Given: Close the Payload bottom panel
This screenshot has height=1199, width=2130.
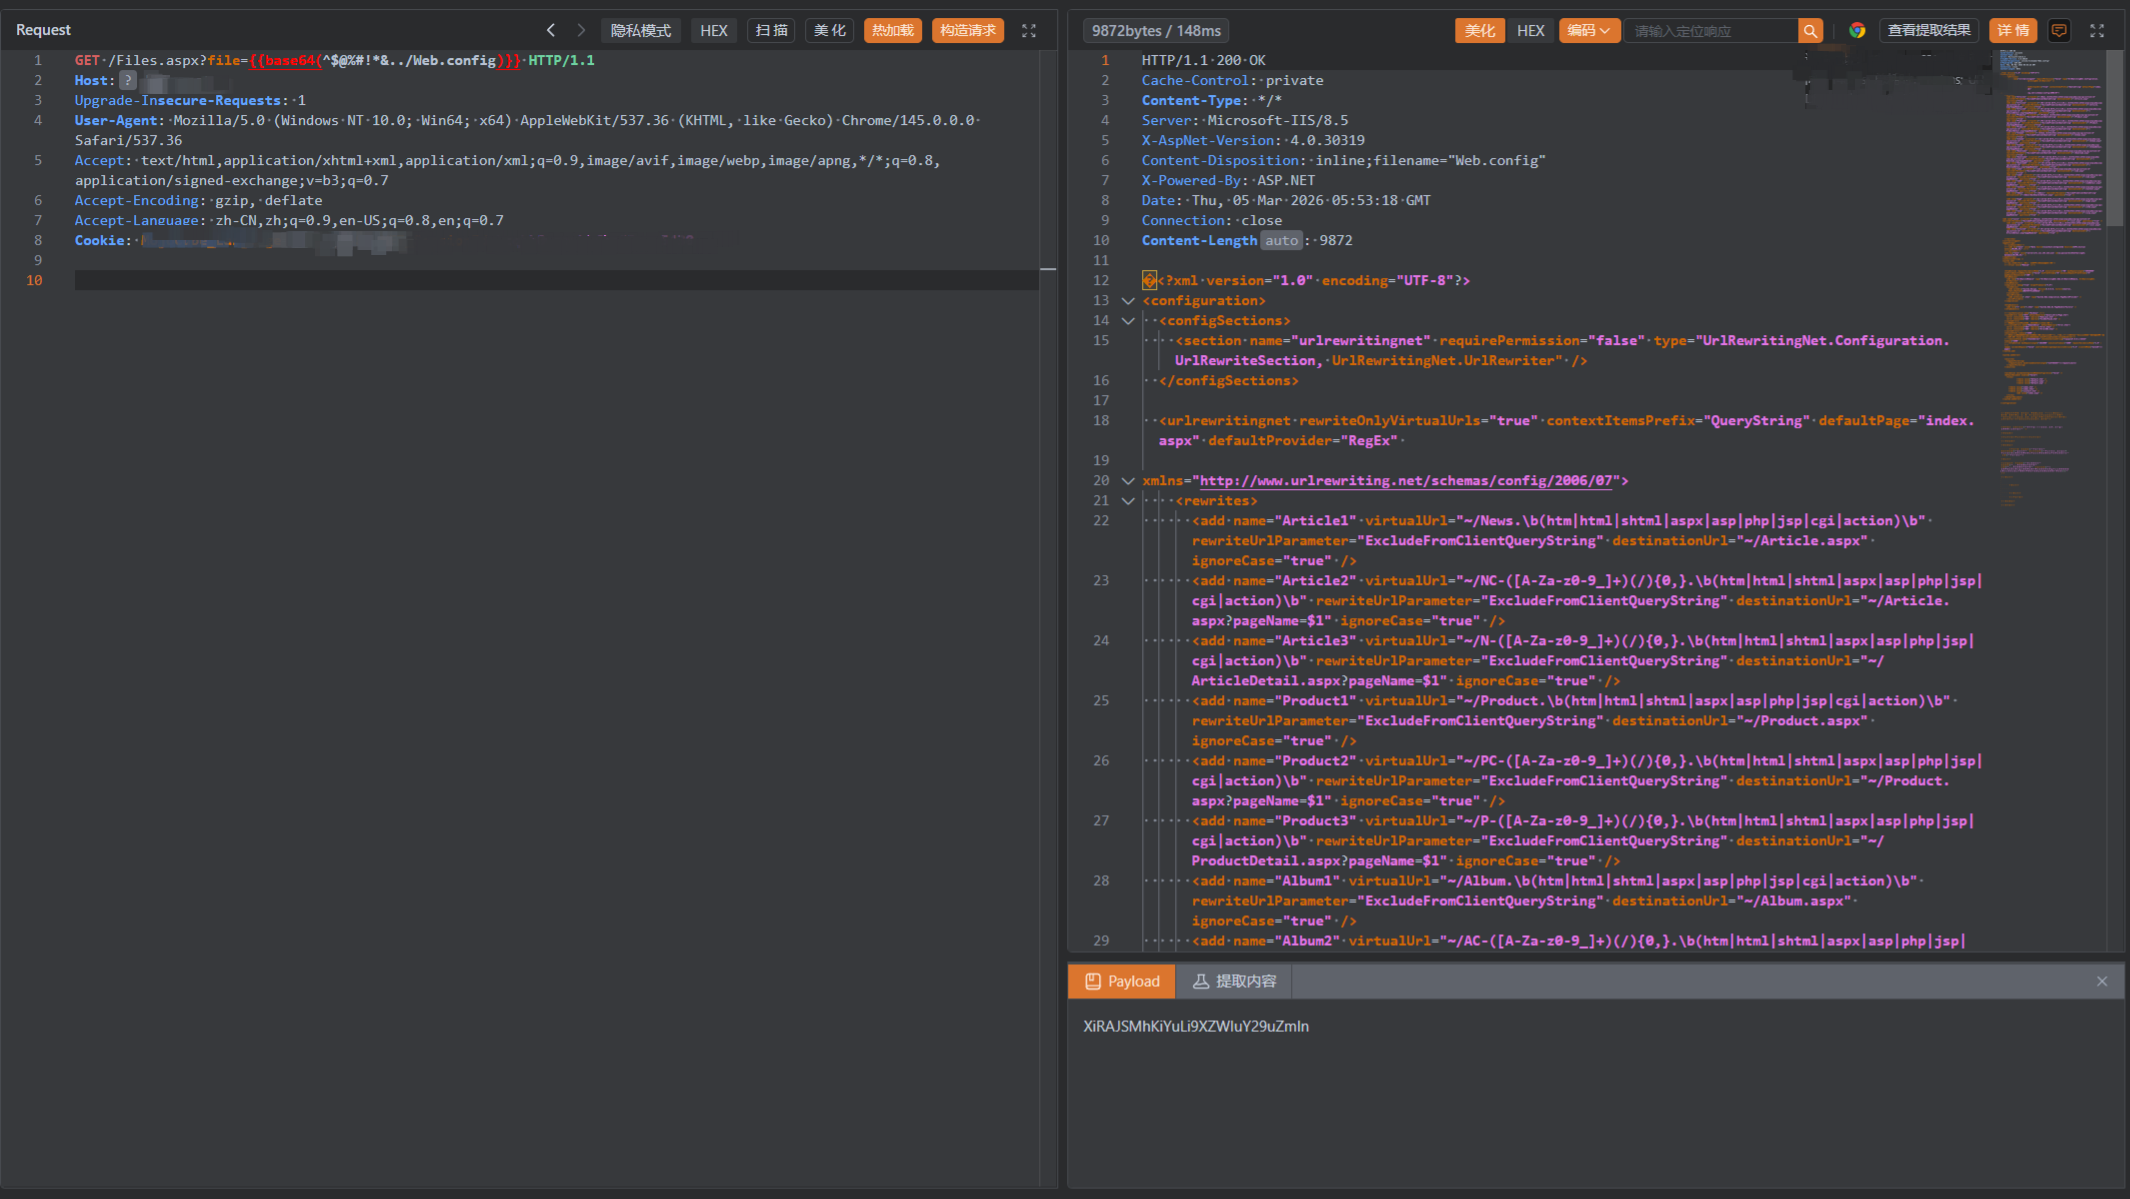Looking at the screenshot, I should (2102, 981).
